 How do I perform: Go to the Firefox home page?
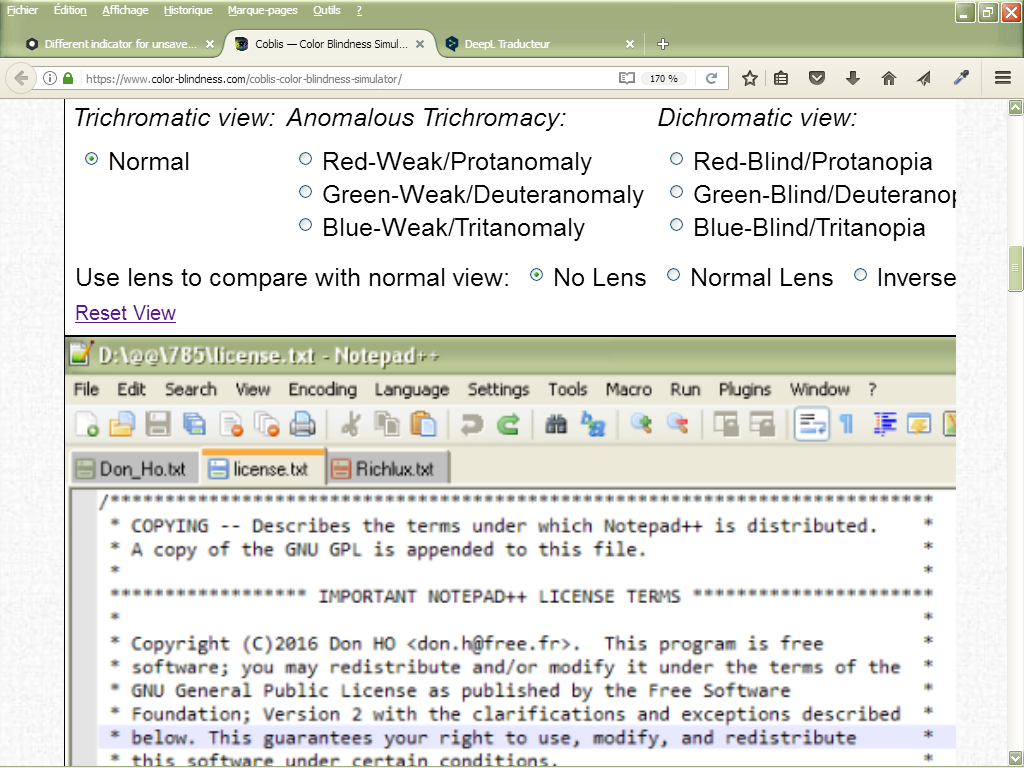pyautogui.click(x=889, y=78)
